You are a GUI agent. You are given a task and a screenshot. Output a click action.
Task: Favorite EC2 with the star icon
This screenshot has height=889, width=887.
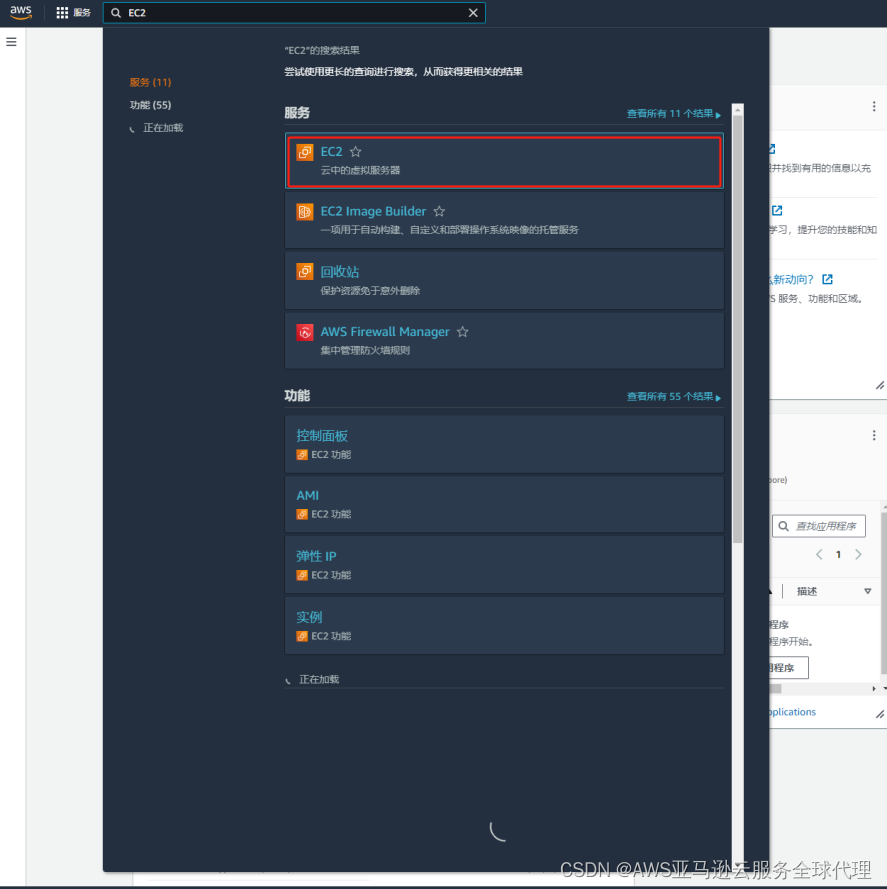(x=356, y=152)
